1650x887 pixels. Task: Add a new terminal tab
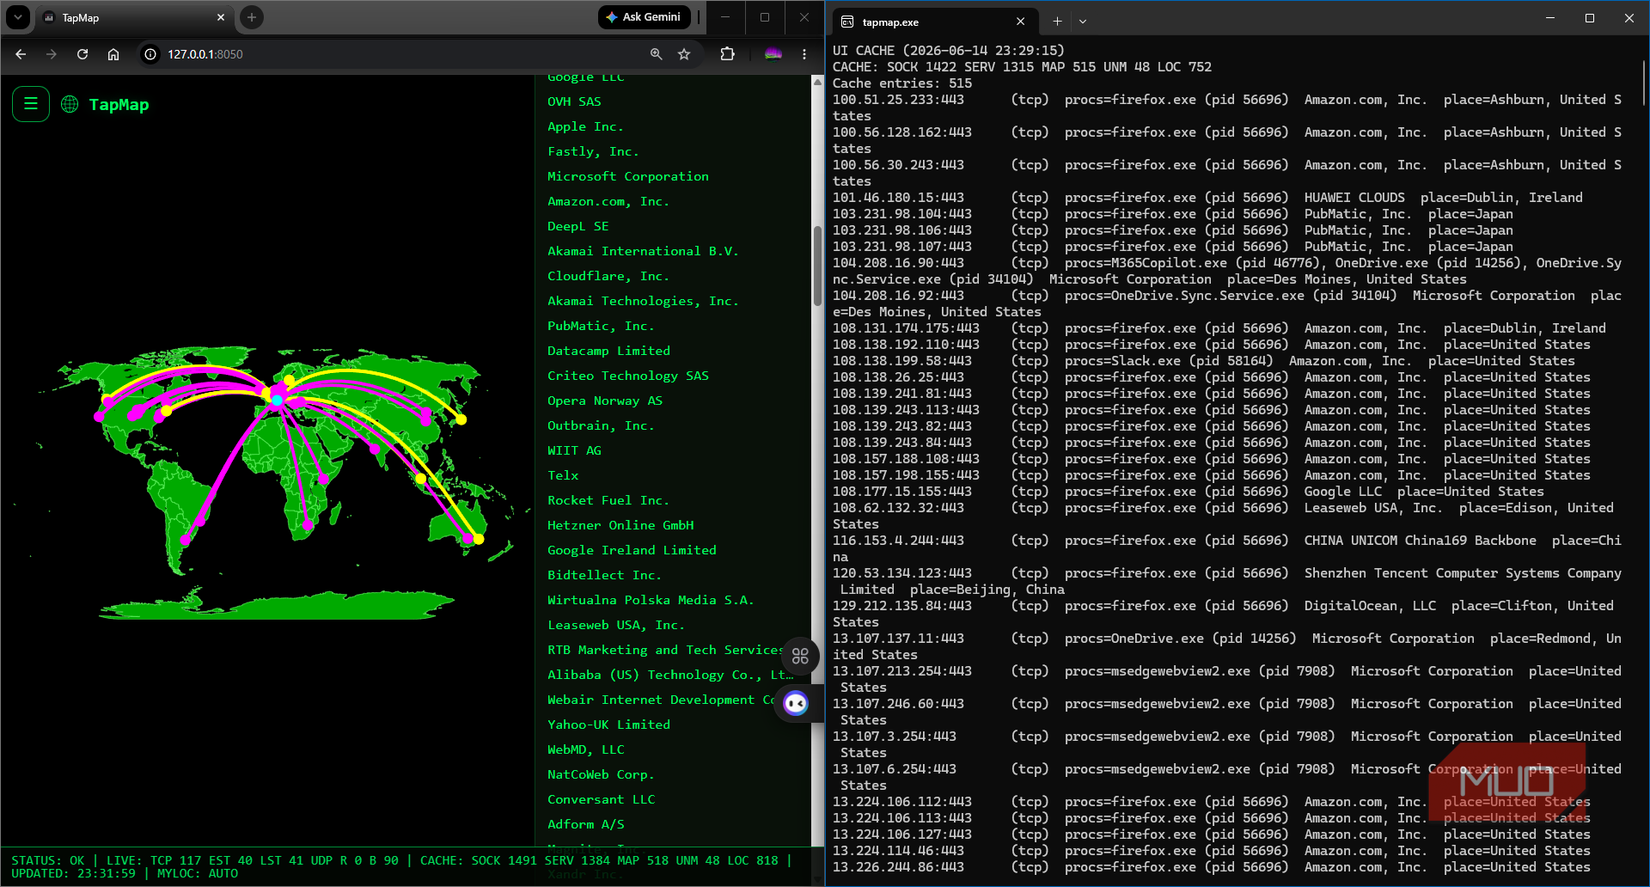click(1057, 21)
